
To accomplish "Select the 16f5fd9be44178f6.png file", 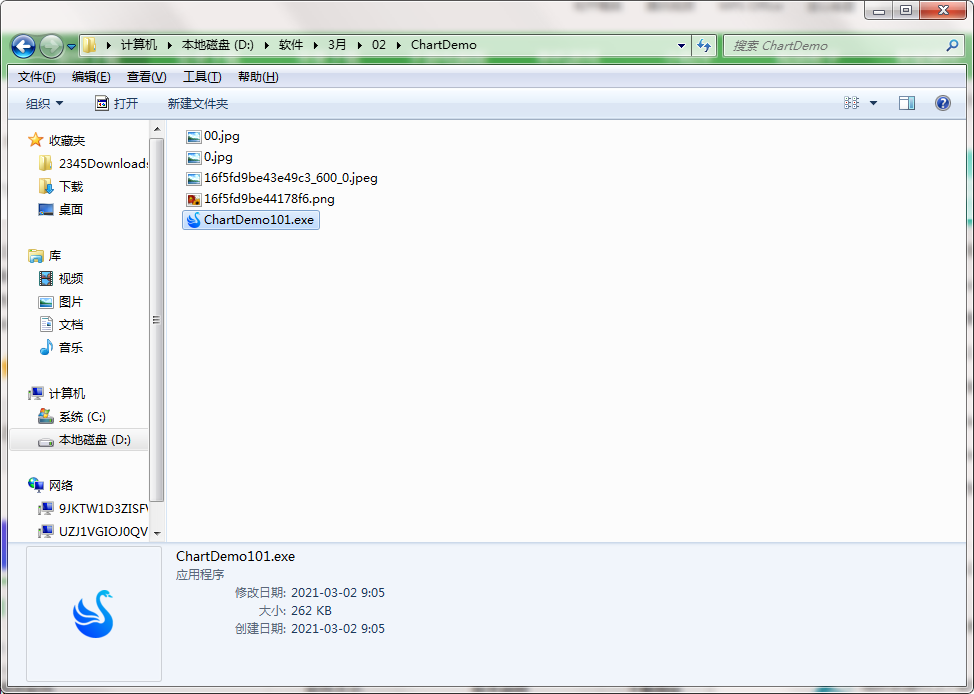I will (x=268, y=199).
